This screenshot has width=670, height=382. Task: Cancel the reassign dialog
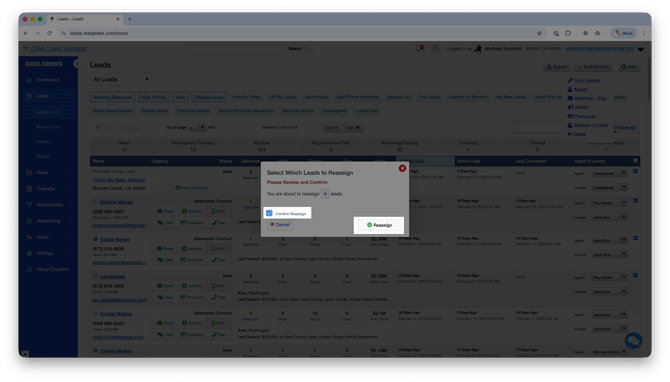280,224
